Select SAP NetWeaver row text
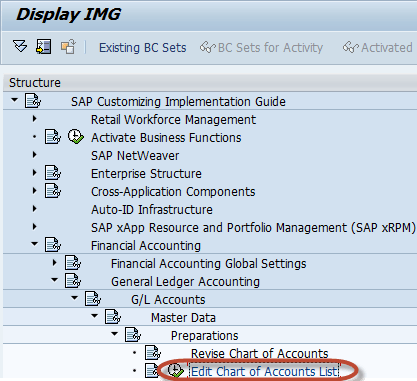Viewport: 417px width, 381px height. click(x=135, y=155)
